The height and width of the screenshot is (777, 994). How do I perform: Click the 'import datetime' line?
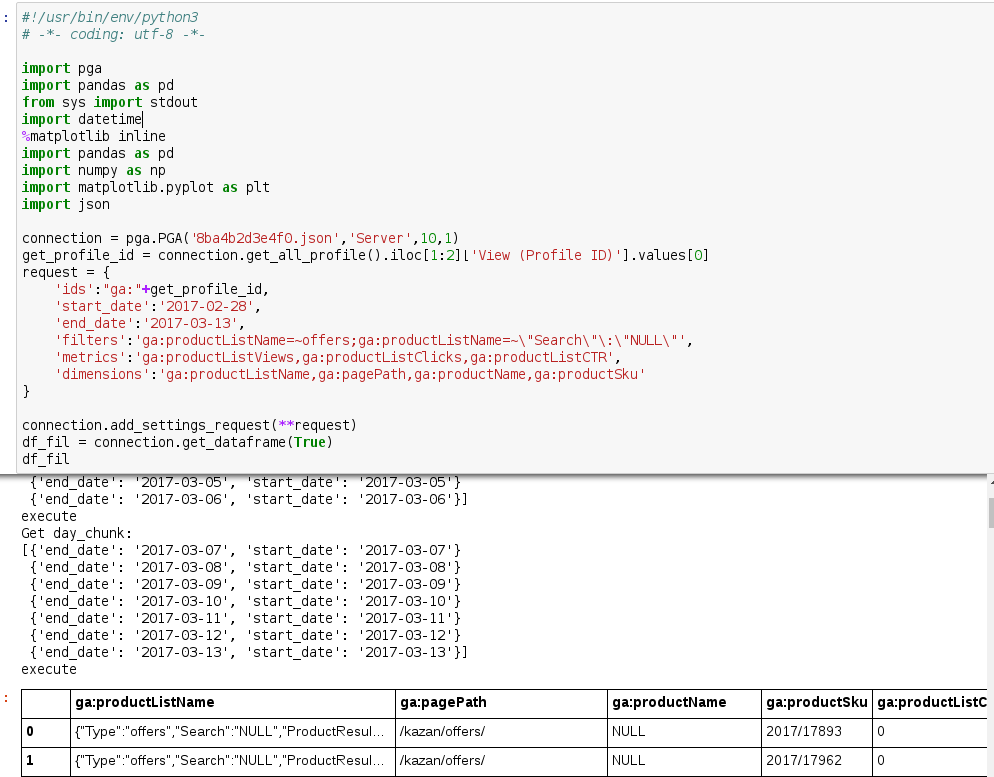tap(82, 119)
